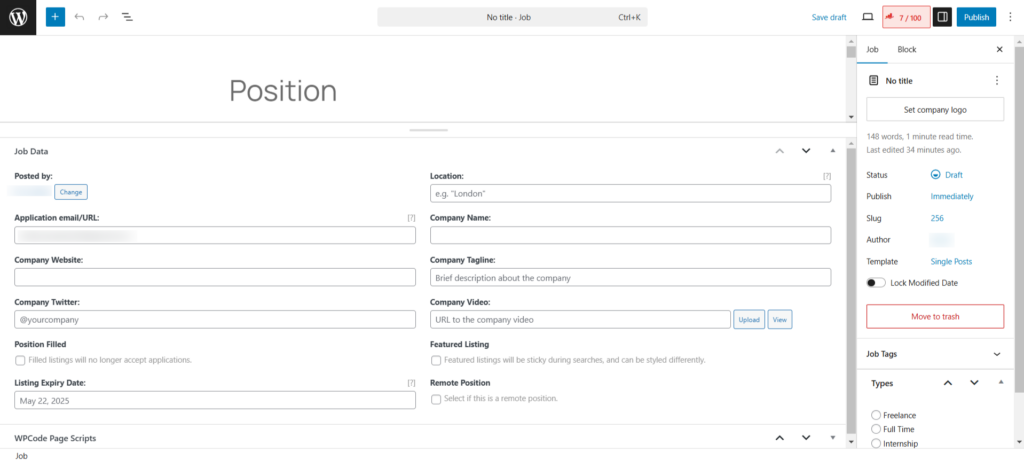Click the Position title field
Screen dimensions: 1024x460
283,91
